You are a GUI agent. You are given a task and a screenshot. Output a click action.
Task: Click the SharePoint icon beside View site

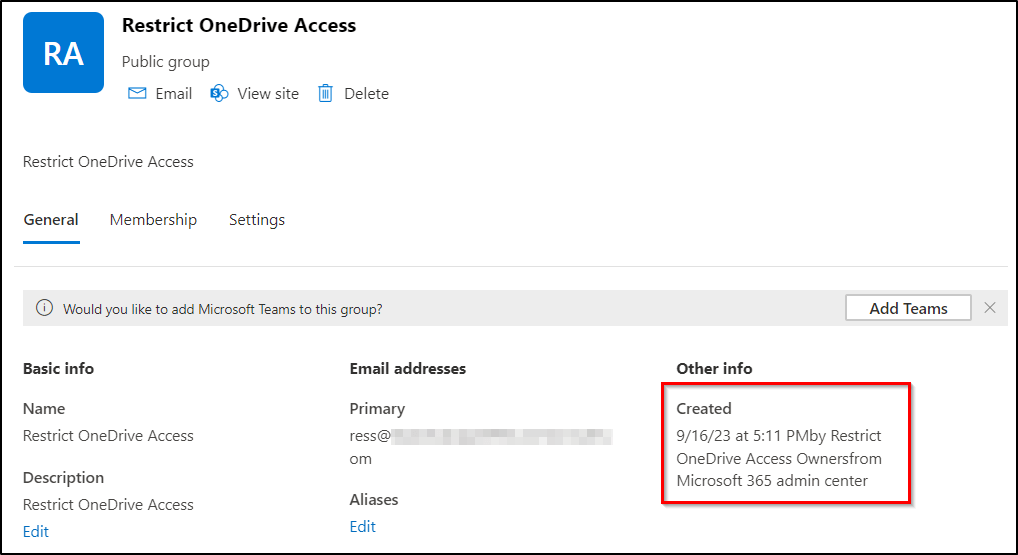coord(219,93)
